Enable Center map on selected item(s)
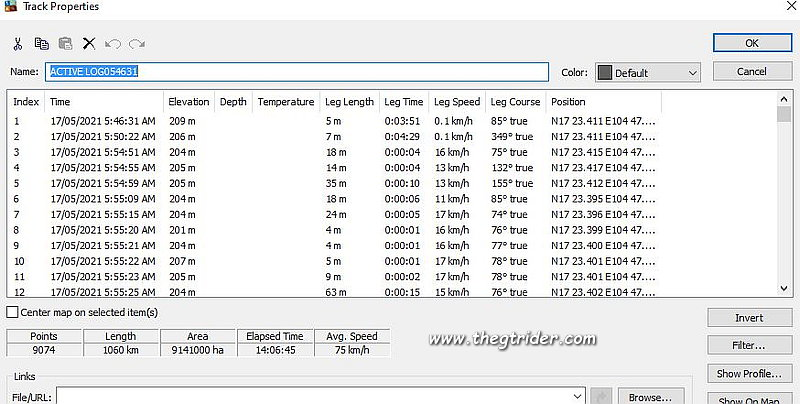The image size is (800, 404). click(x=12, y=312)
